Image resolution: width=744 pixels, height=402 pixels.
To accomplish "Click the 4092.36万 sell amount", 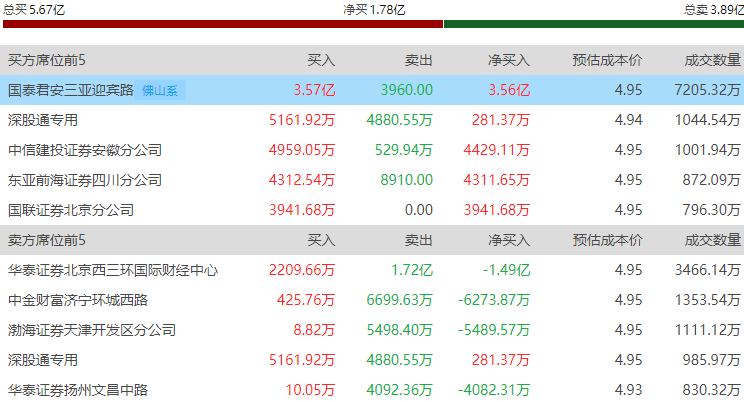I will click(400, 390).
